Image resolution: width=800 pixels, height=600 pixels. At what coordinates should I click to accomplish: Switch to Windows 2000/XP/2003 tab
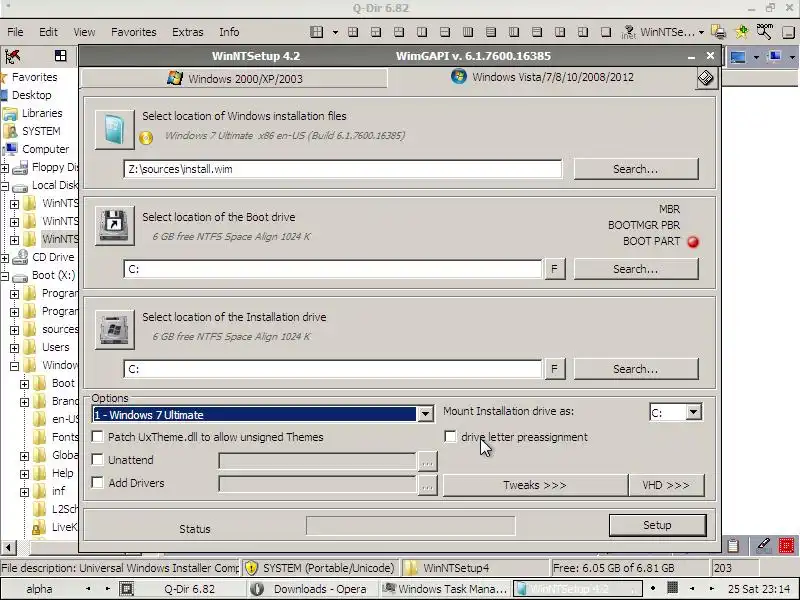point(235,79)
